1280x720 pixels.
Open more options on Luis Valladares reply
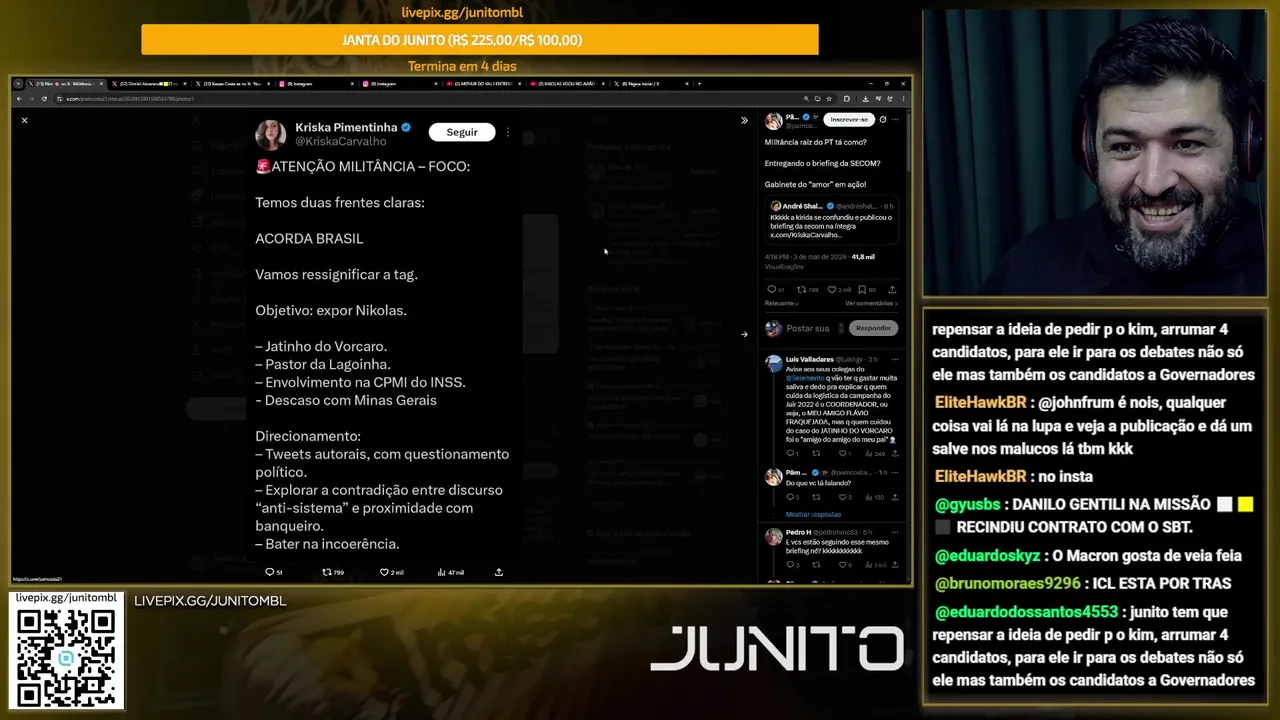pos(895,359)
